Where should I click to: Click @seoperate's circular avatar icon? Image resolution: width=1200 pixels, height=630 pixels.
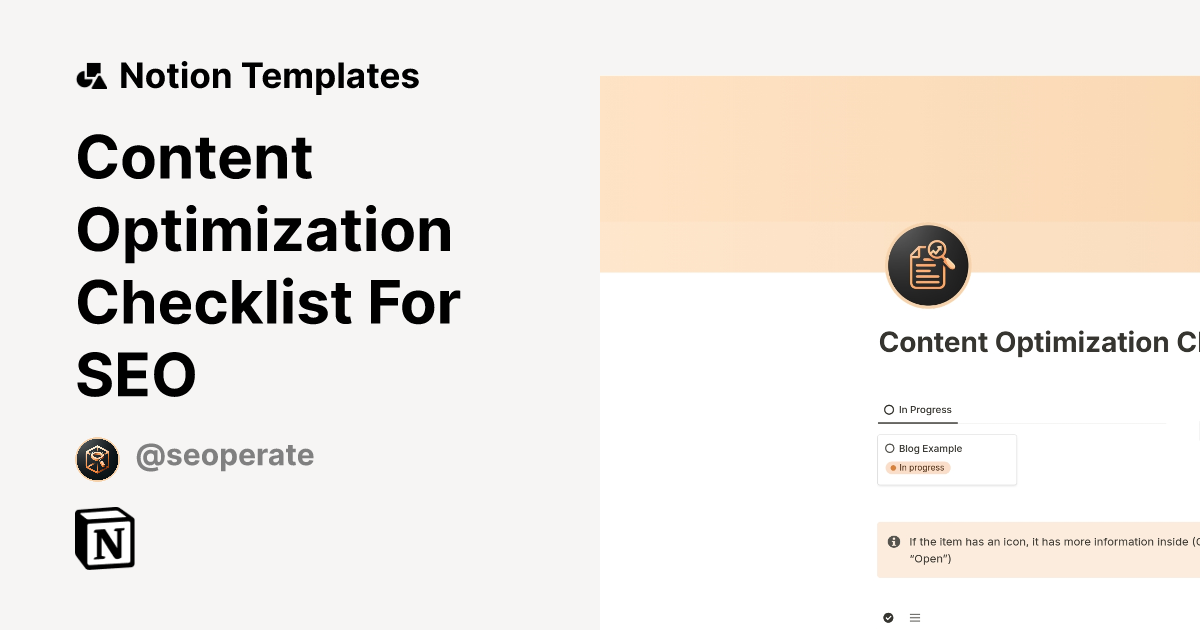(x=97, y=458)
